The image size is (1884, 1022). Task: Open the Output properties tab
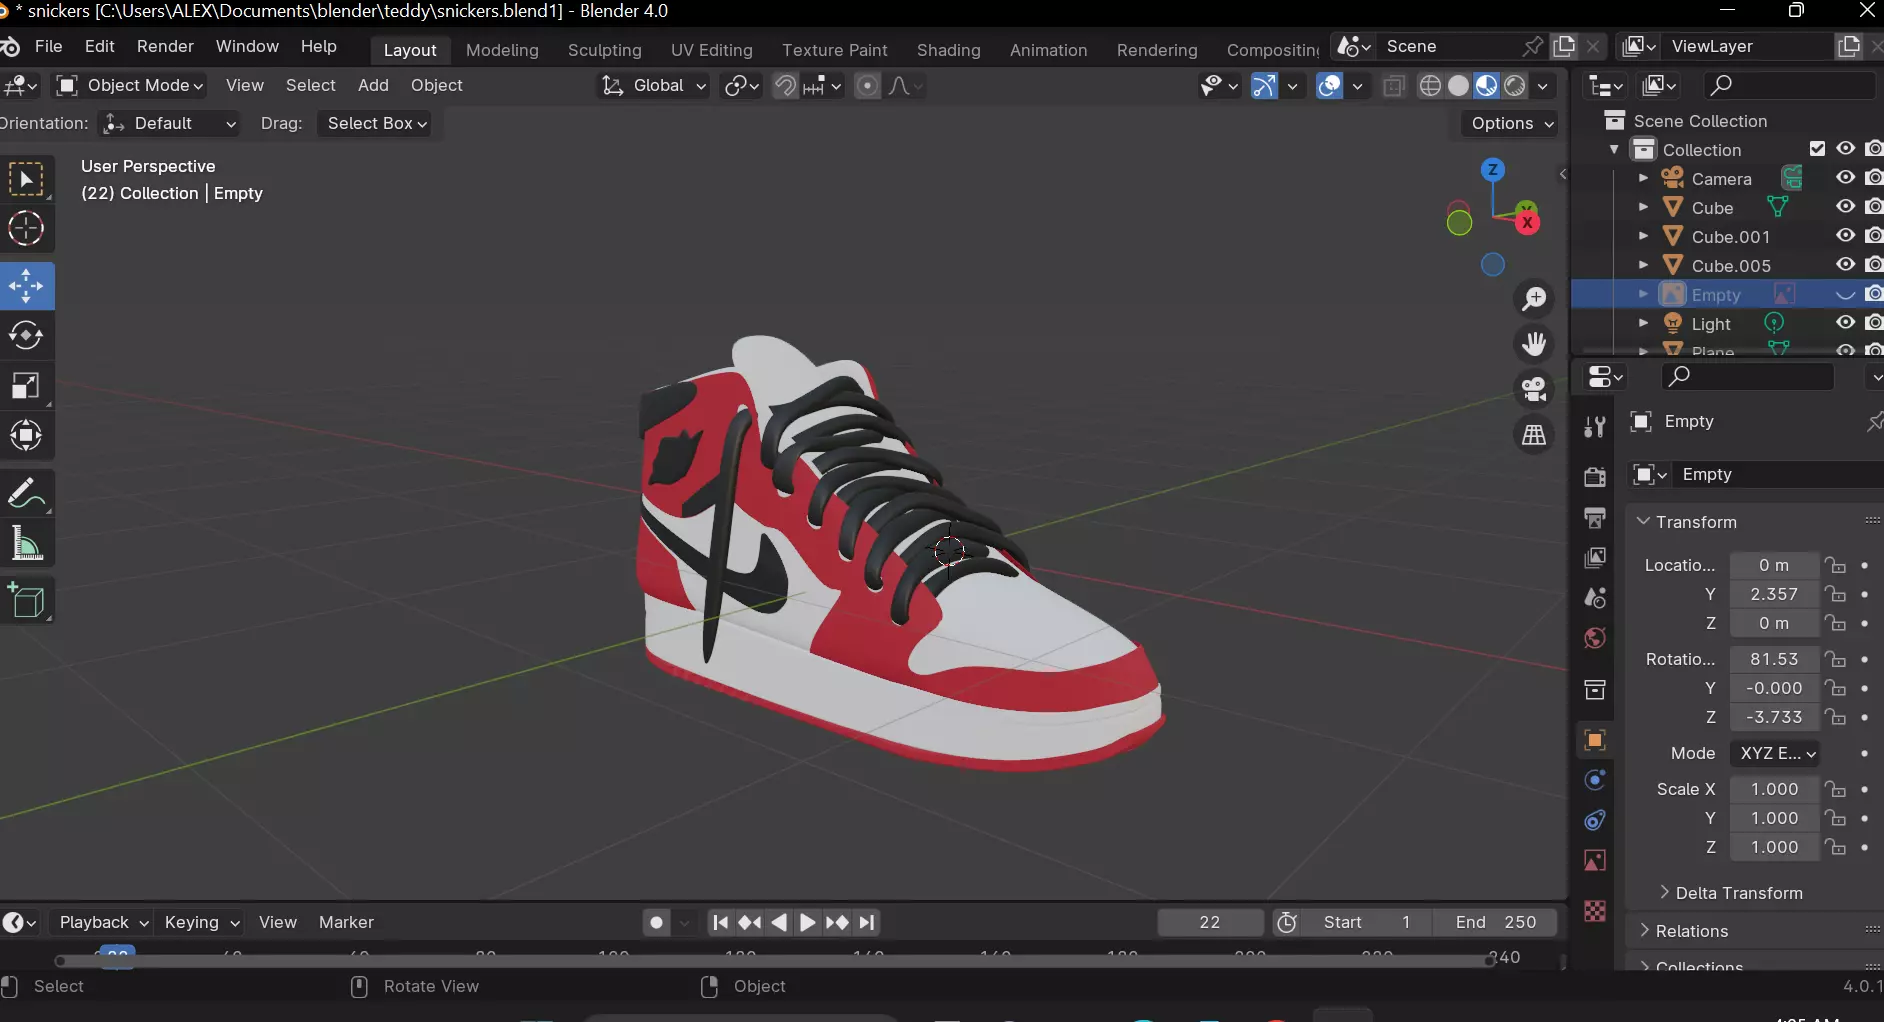coord(1595,517)
